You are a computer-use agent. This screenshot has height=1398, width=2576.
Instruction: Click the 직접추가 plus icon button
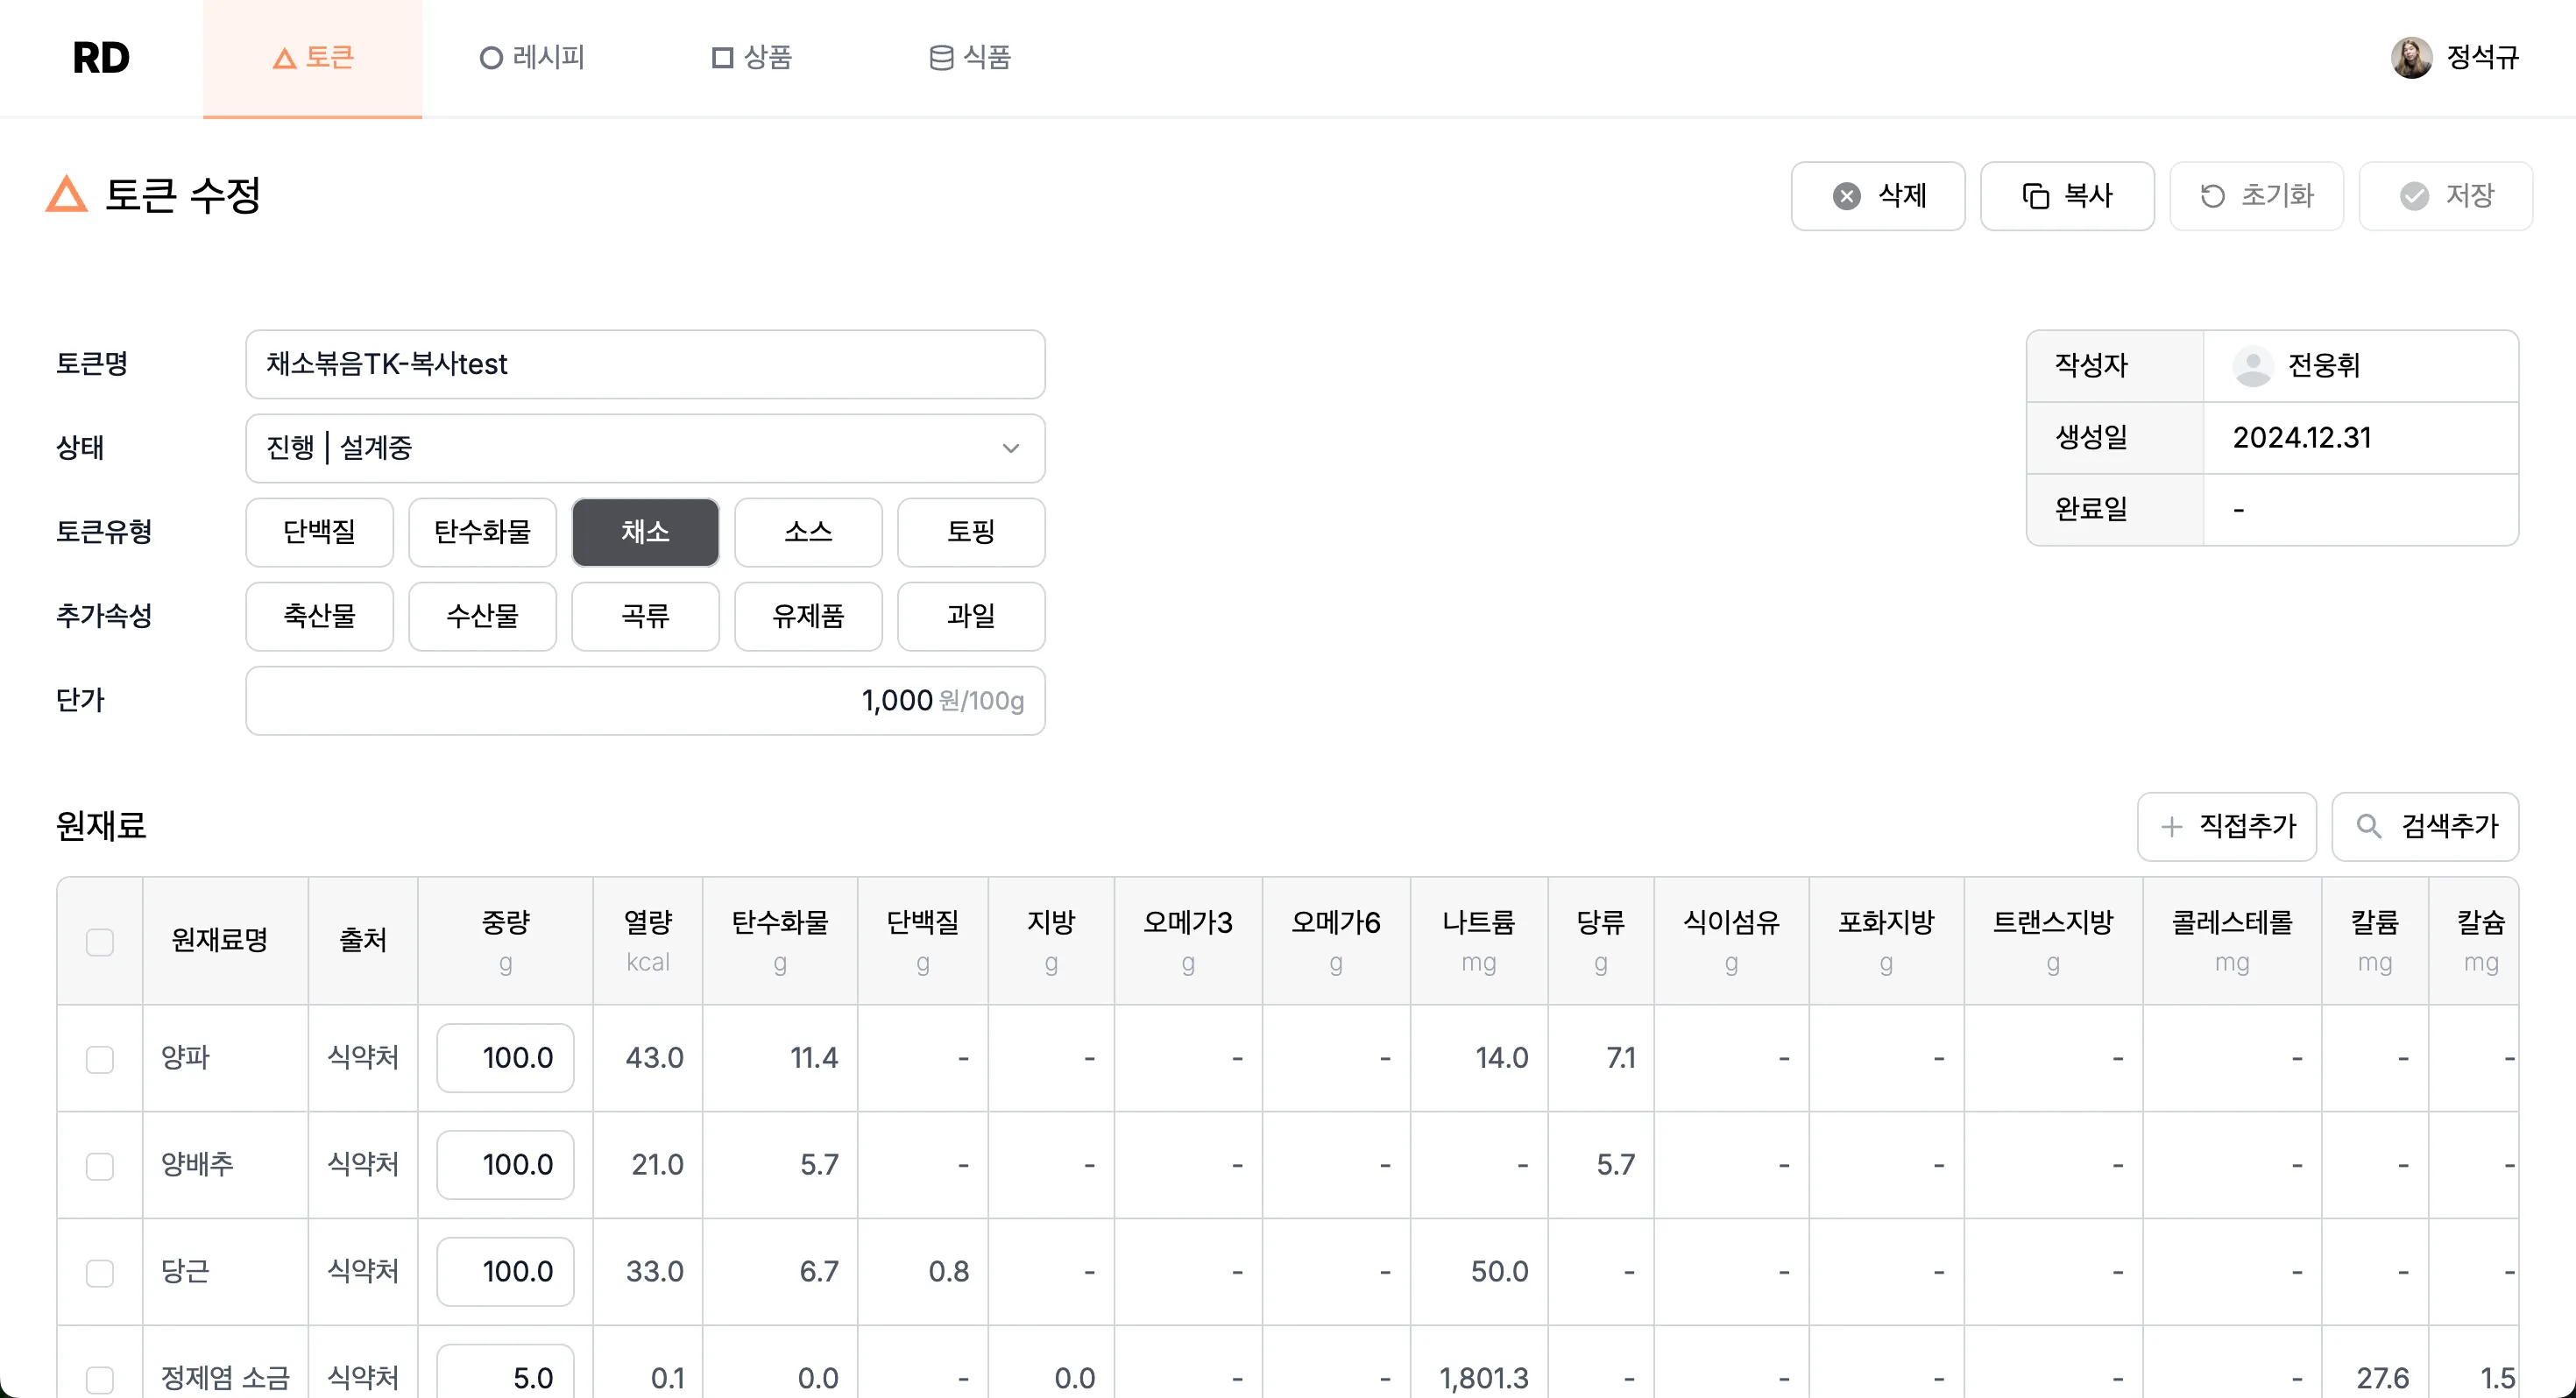pos(2226,826)
